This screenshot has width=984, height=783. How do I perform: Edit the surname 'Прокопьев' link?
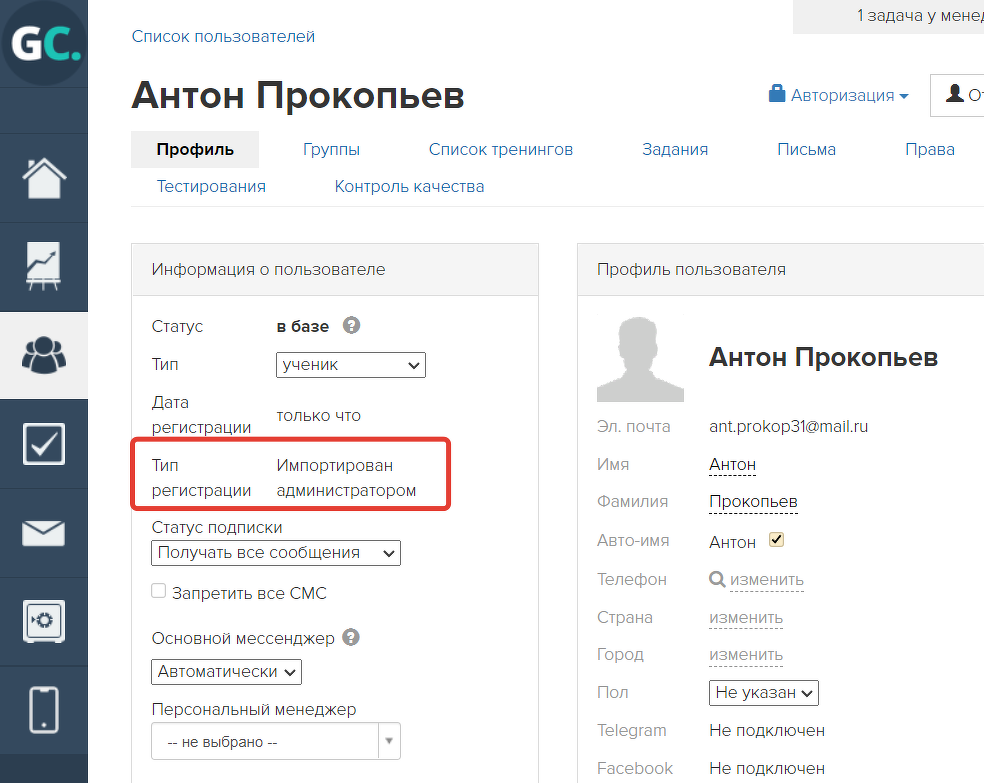[753, 501]
